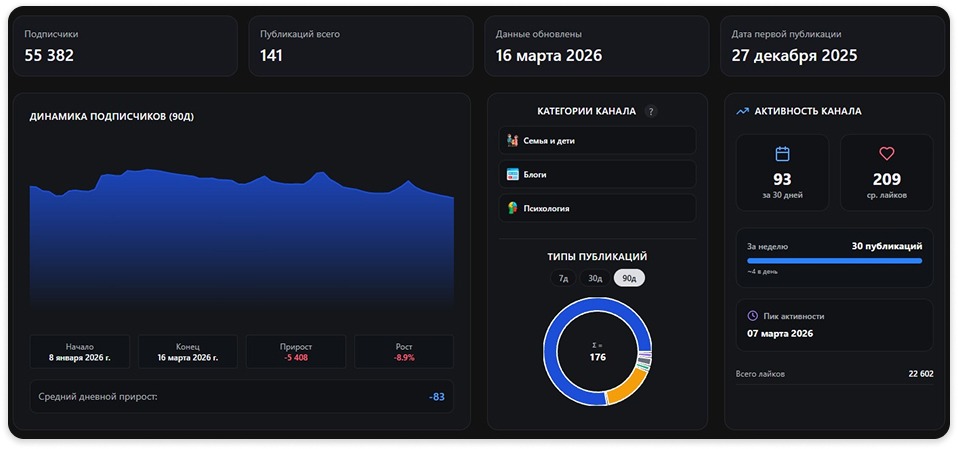
Task: Click the Психология category icon
Action: [512, 209]
